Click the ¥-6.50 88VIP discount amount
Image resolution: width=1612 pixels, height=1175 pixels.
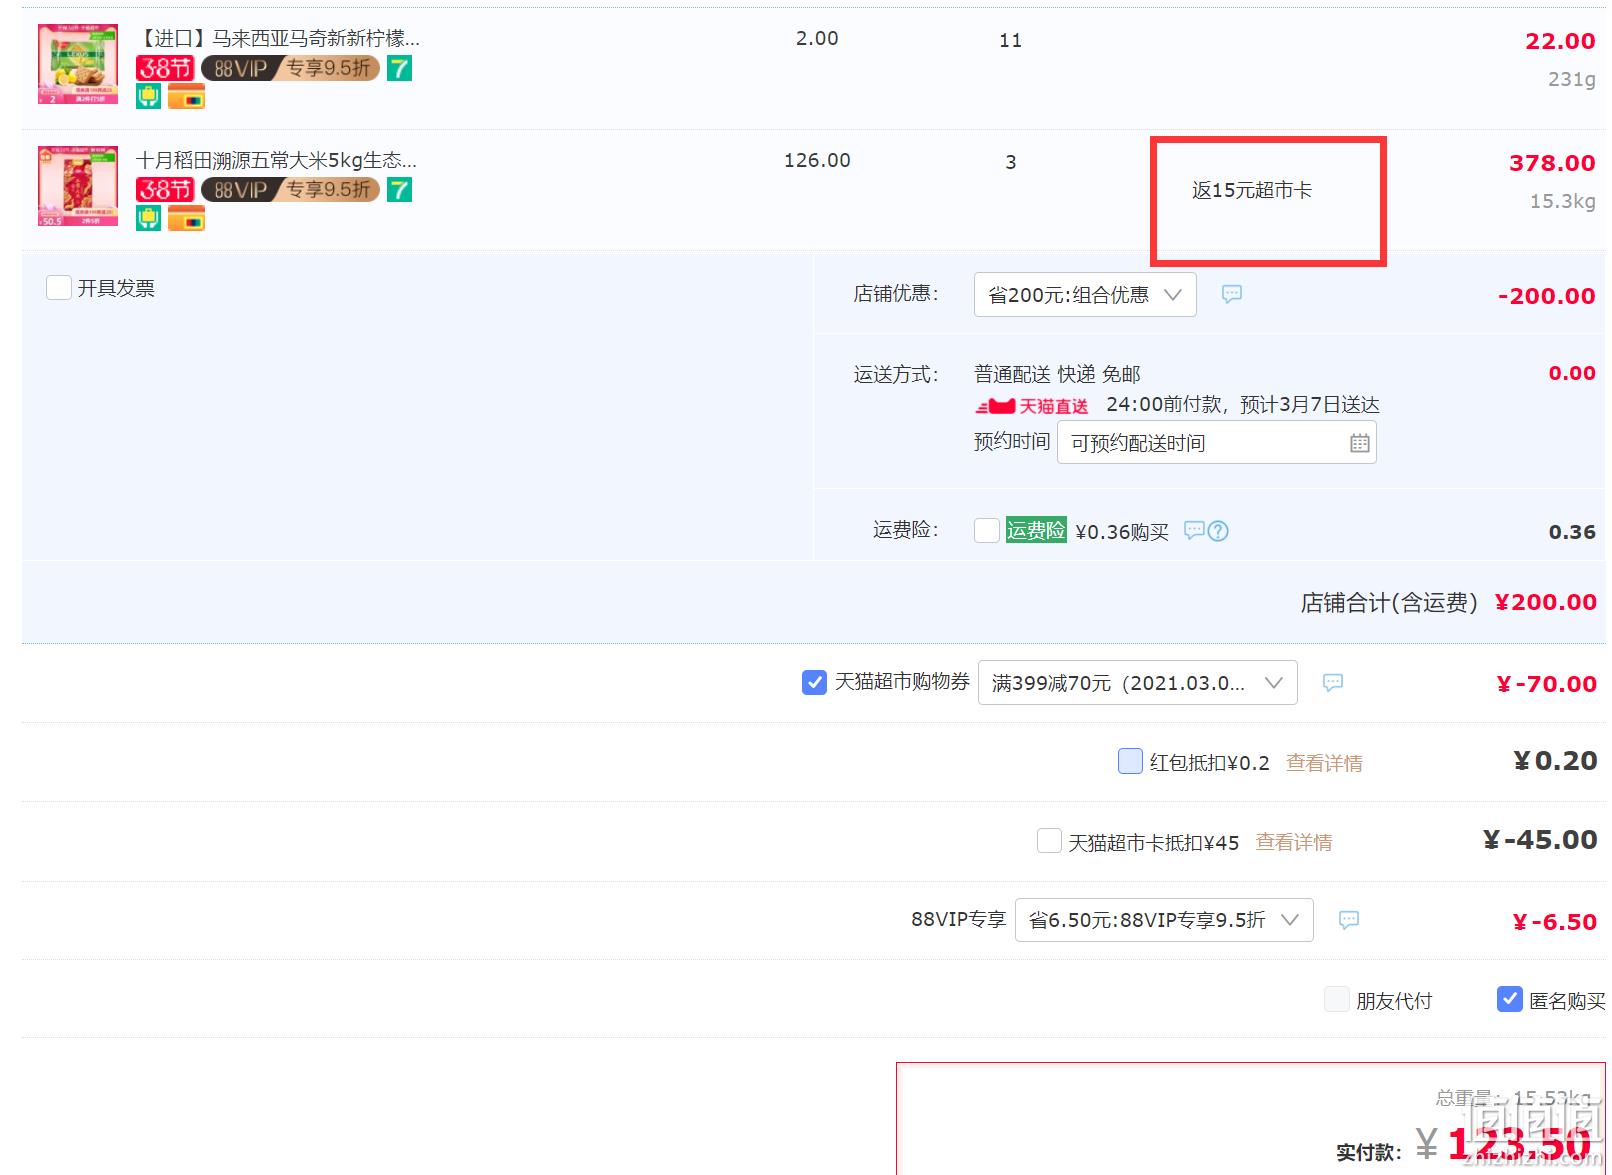tap(1554, 922)
